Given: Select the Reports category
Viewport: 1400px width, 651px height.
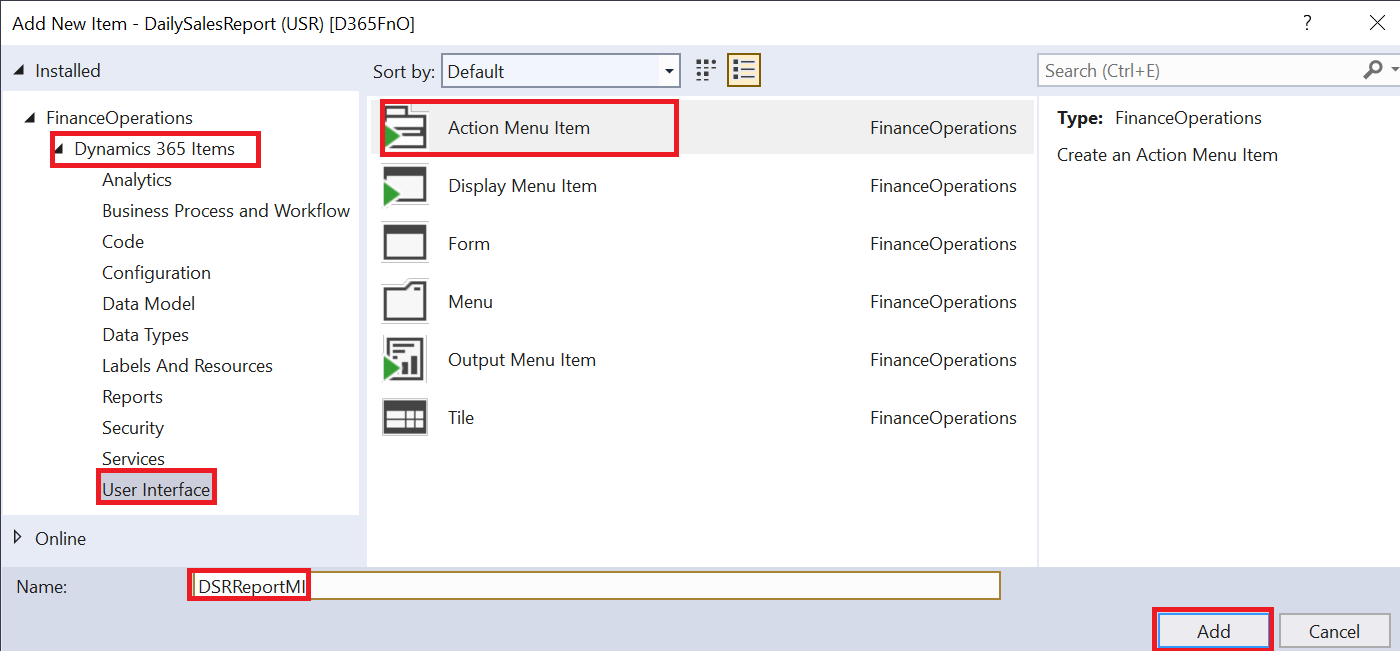Looking at the screenshot, I should (132, 396).
